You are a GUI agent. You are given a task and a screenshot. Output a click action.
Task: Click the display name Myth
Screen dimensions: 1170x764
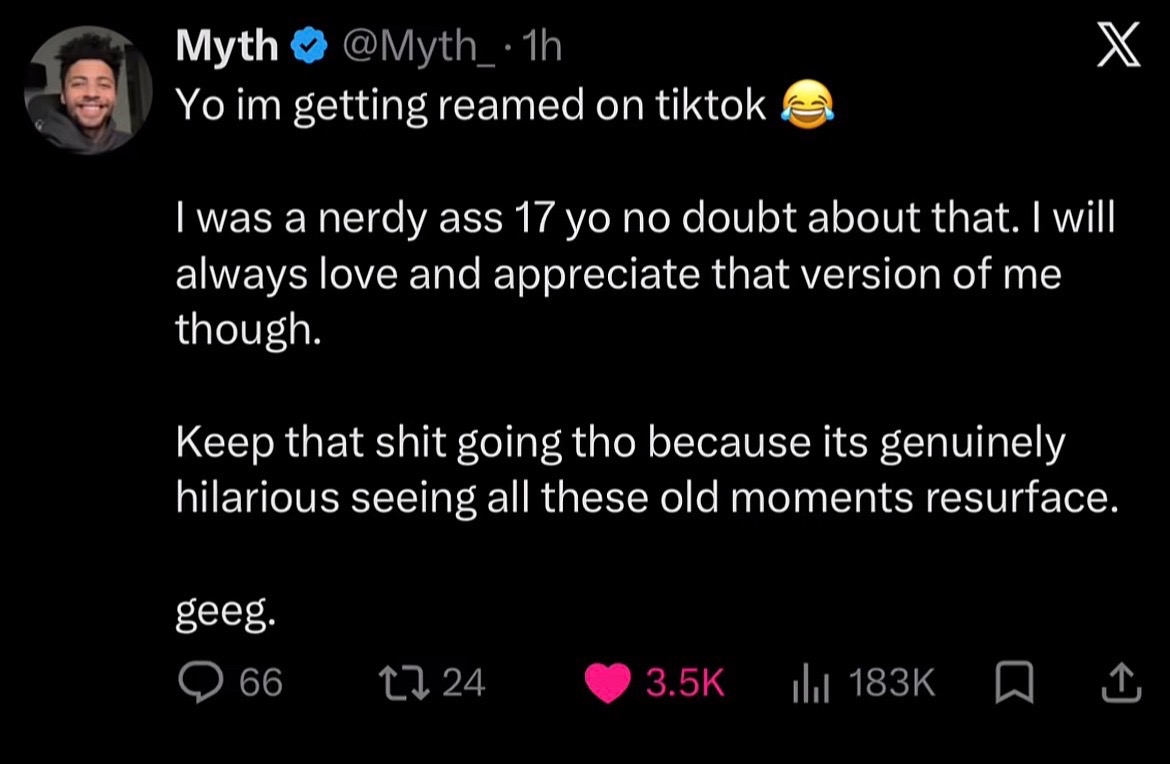click(227, 46)
